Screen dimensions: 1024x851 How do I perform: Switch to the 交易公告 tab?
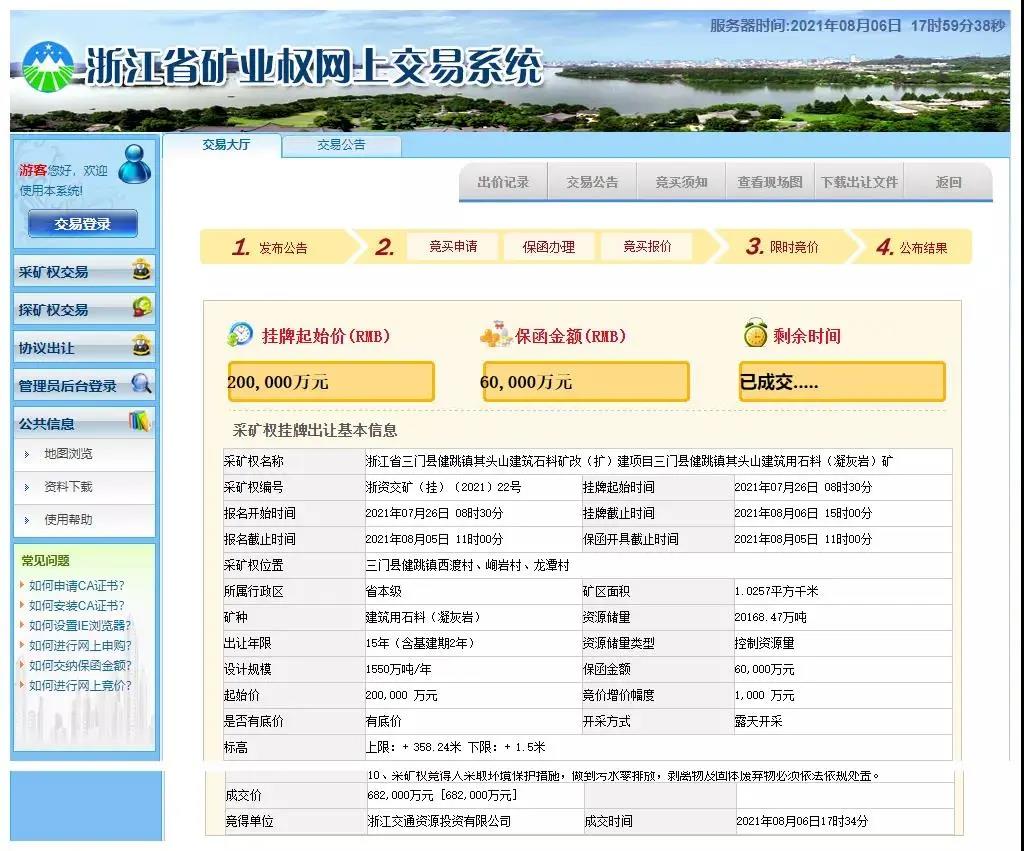coord(341,145)
